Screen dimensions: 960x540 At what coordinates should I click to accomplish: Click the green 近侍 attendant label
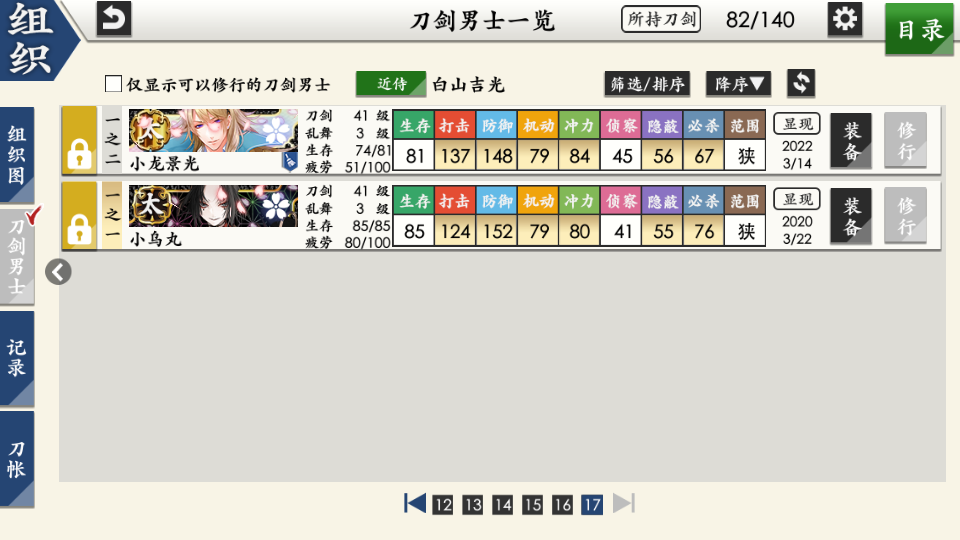click(391, 84)
